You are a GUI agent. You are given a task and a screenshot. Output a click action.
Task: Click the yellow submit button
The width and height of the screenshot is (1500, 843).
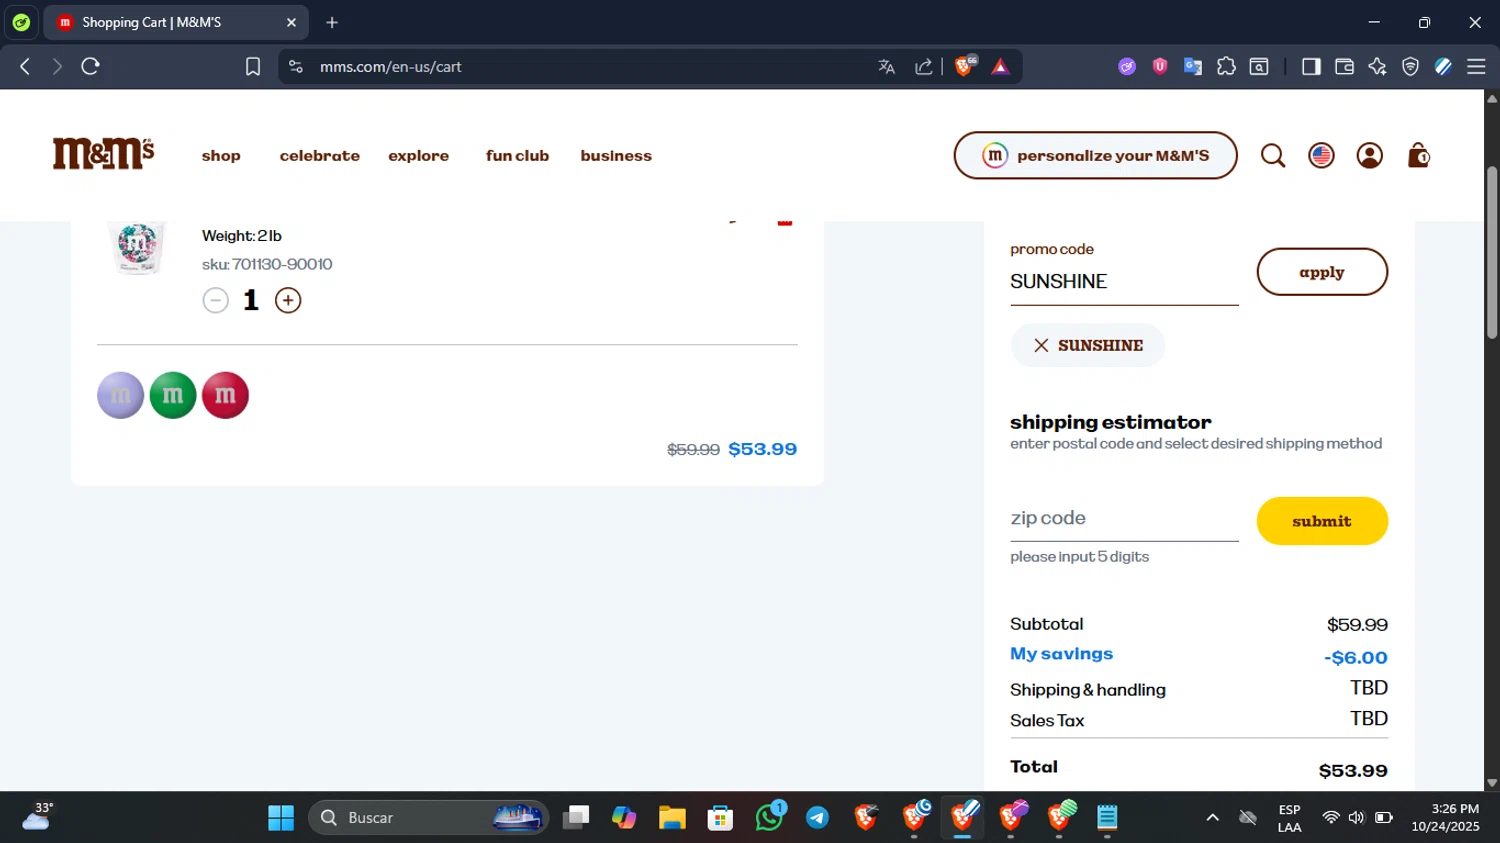1322,521
